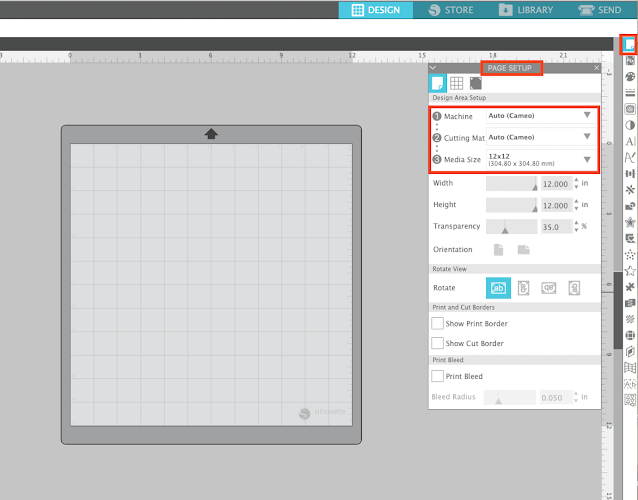
Task: Click the Transparency value field 35.0
Action: 556,227
